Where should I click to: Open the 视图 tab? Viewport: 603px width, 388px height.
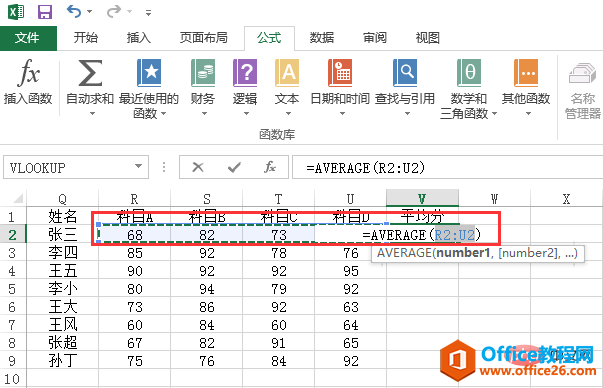point(427,38)
